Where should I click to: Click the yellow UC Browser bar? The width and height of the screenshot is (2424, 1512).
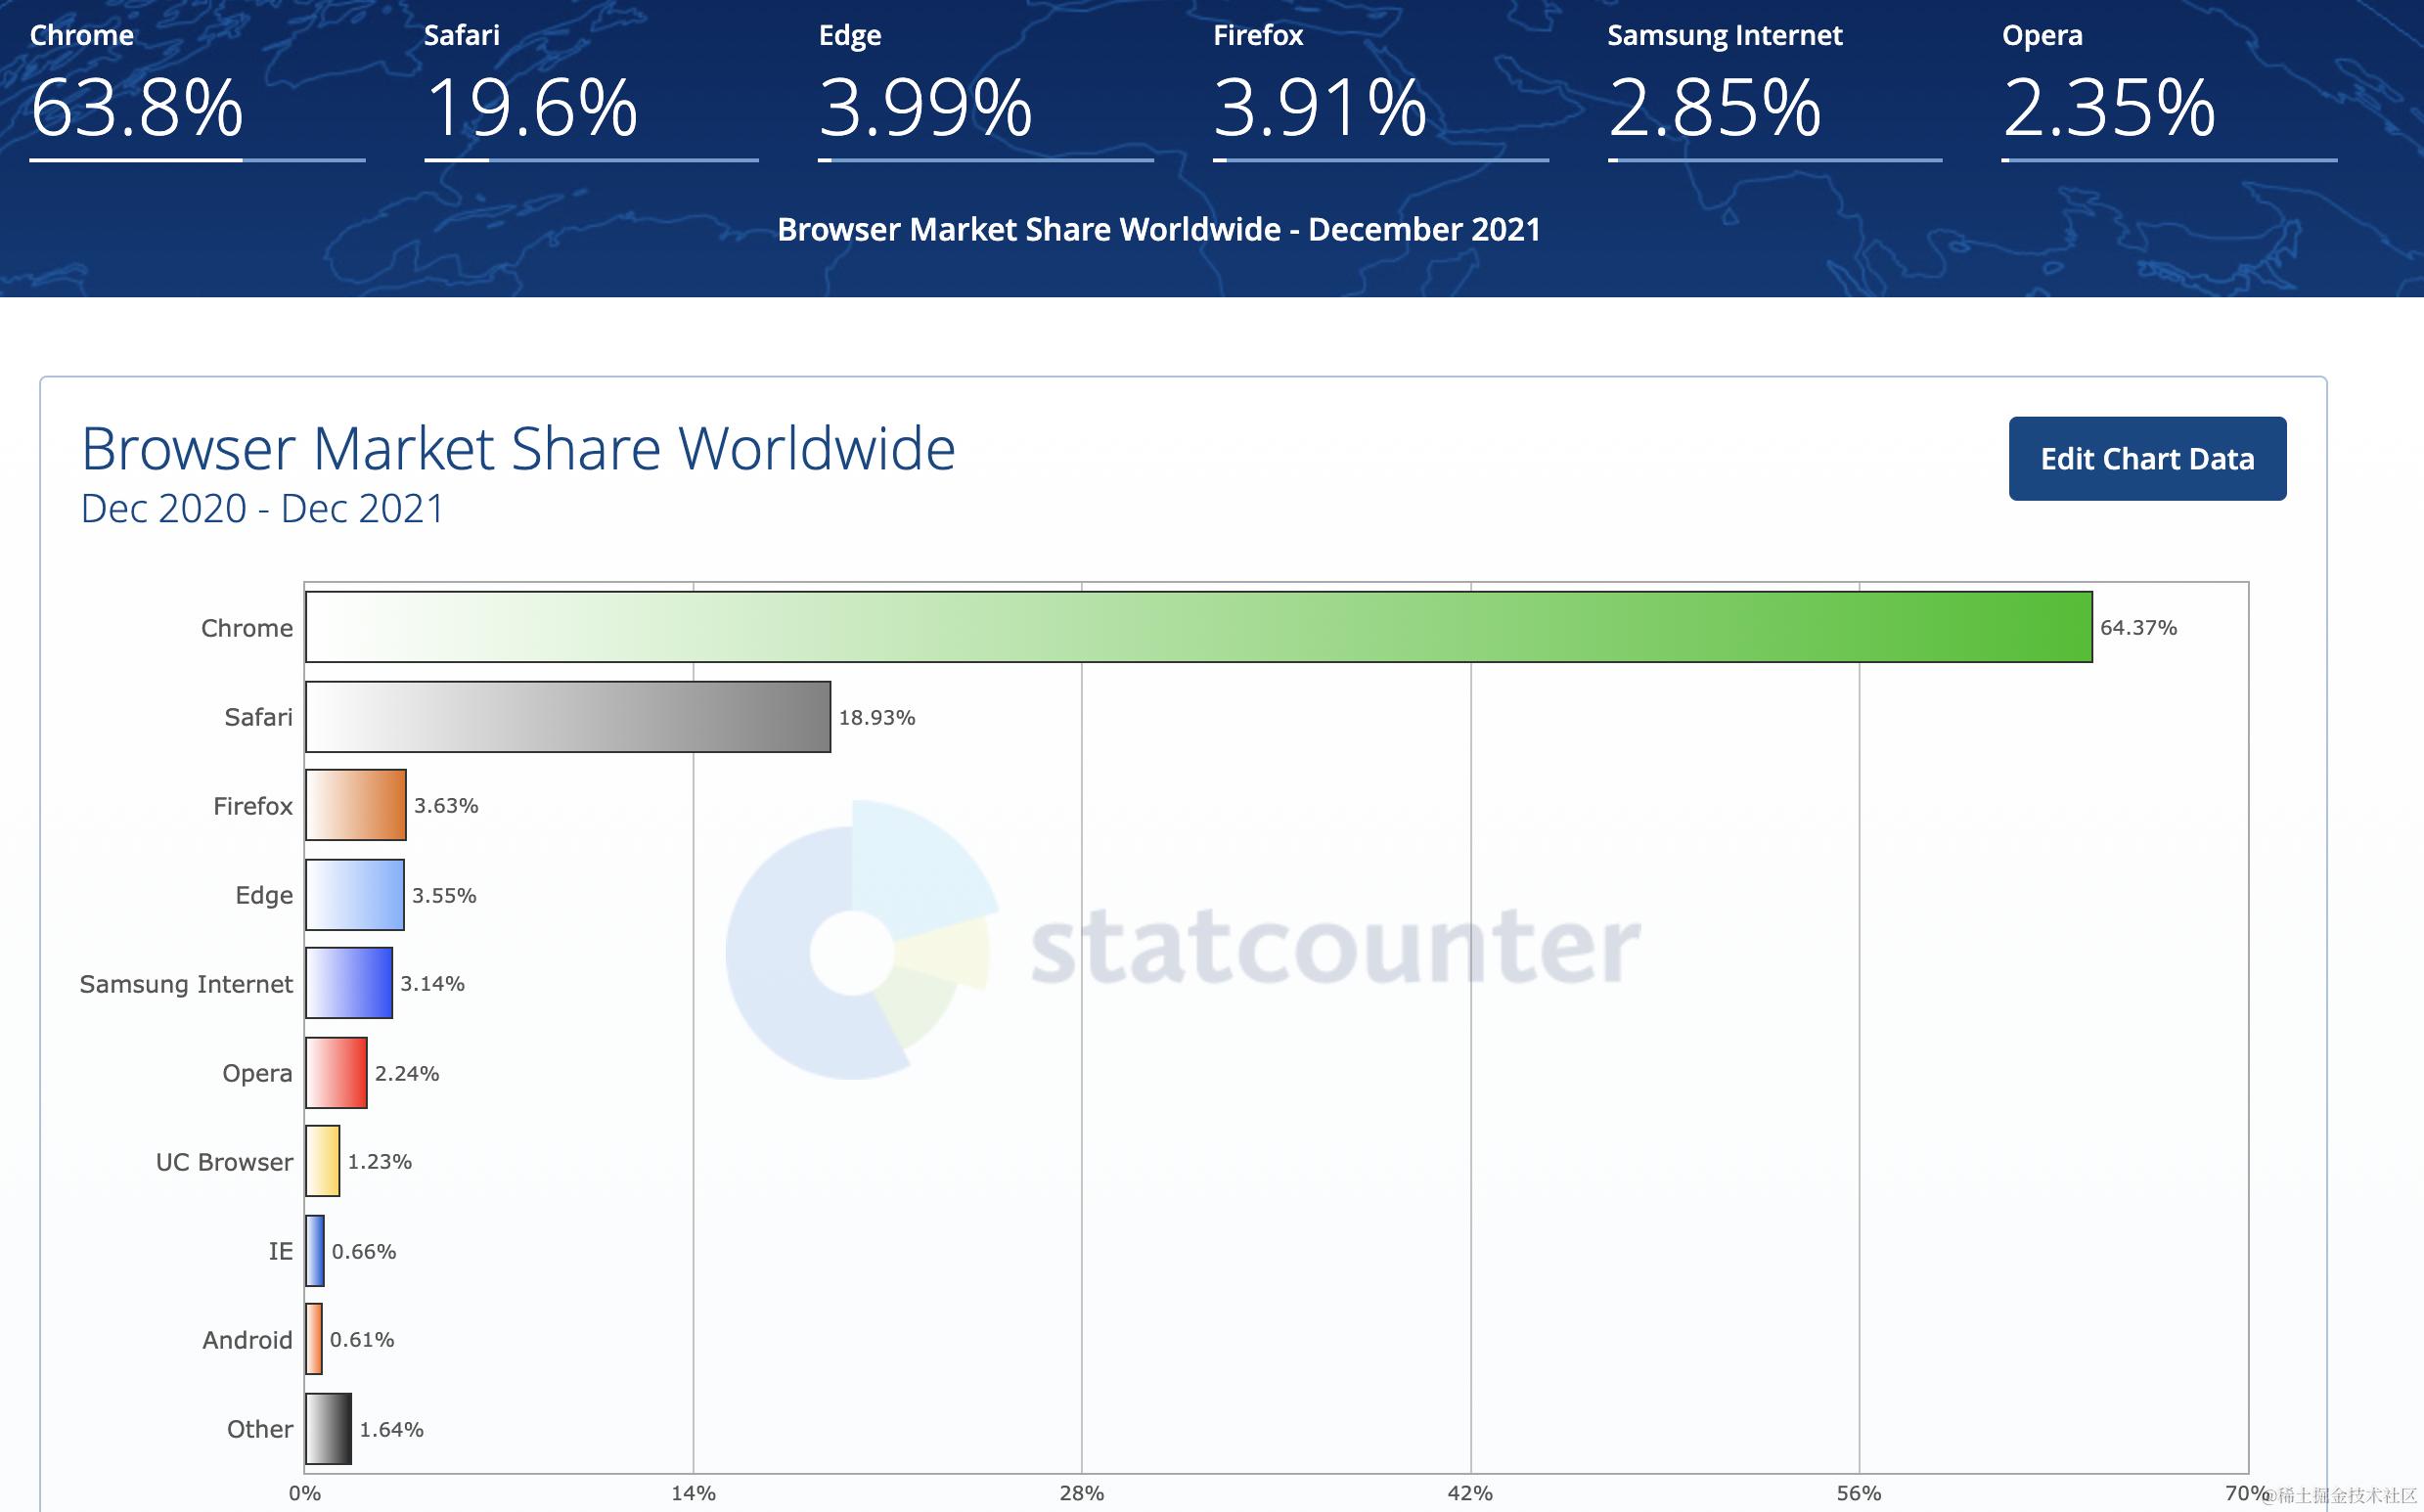coord(322,1161)
